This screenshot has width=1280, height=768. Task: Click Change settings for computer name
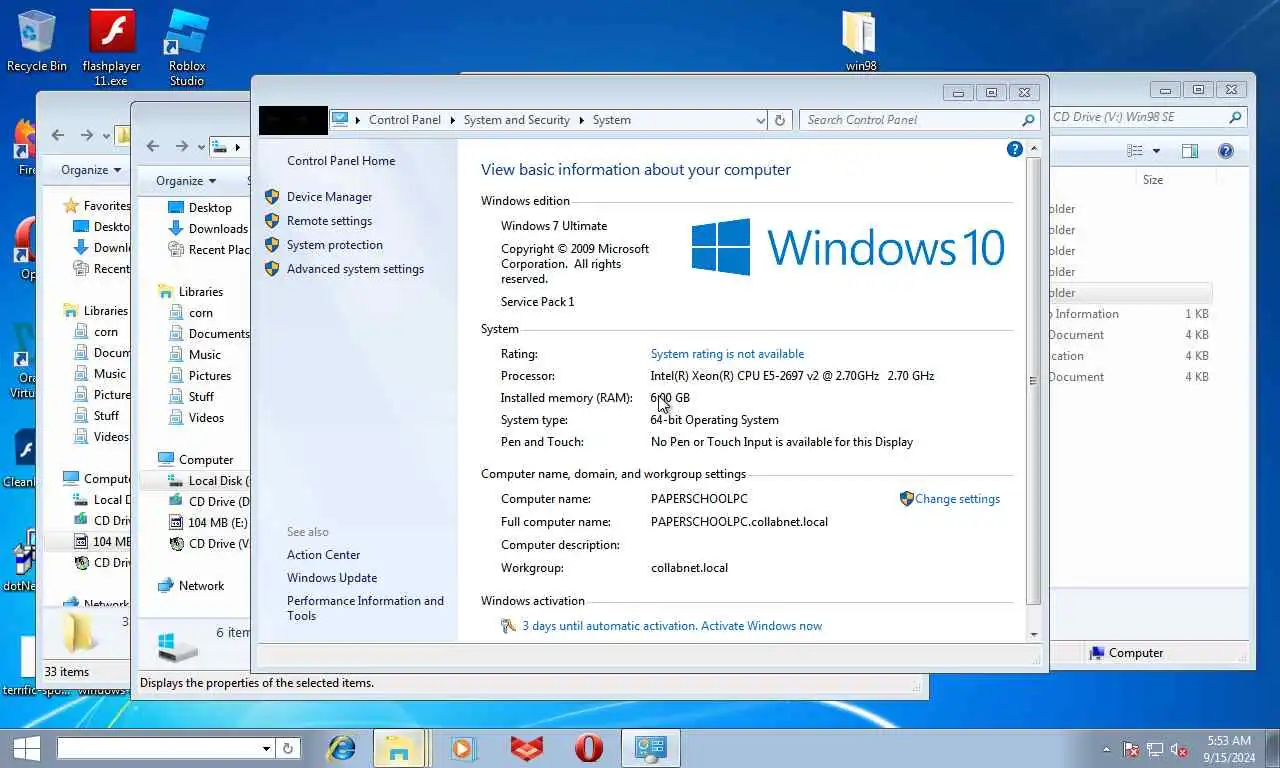957,499
